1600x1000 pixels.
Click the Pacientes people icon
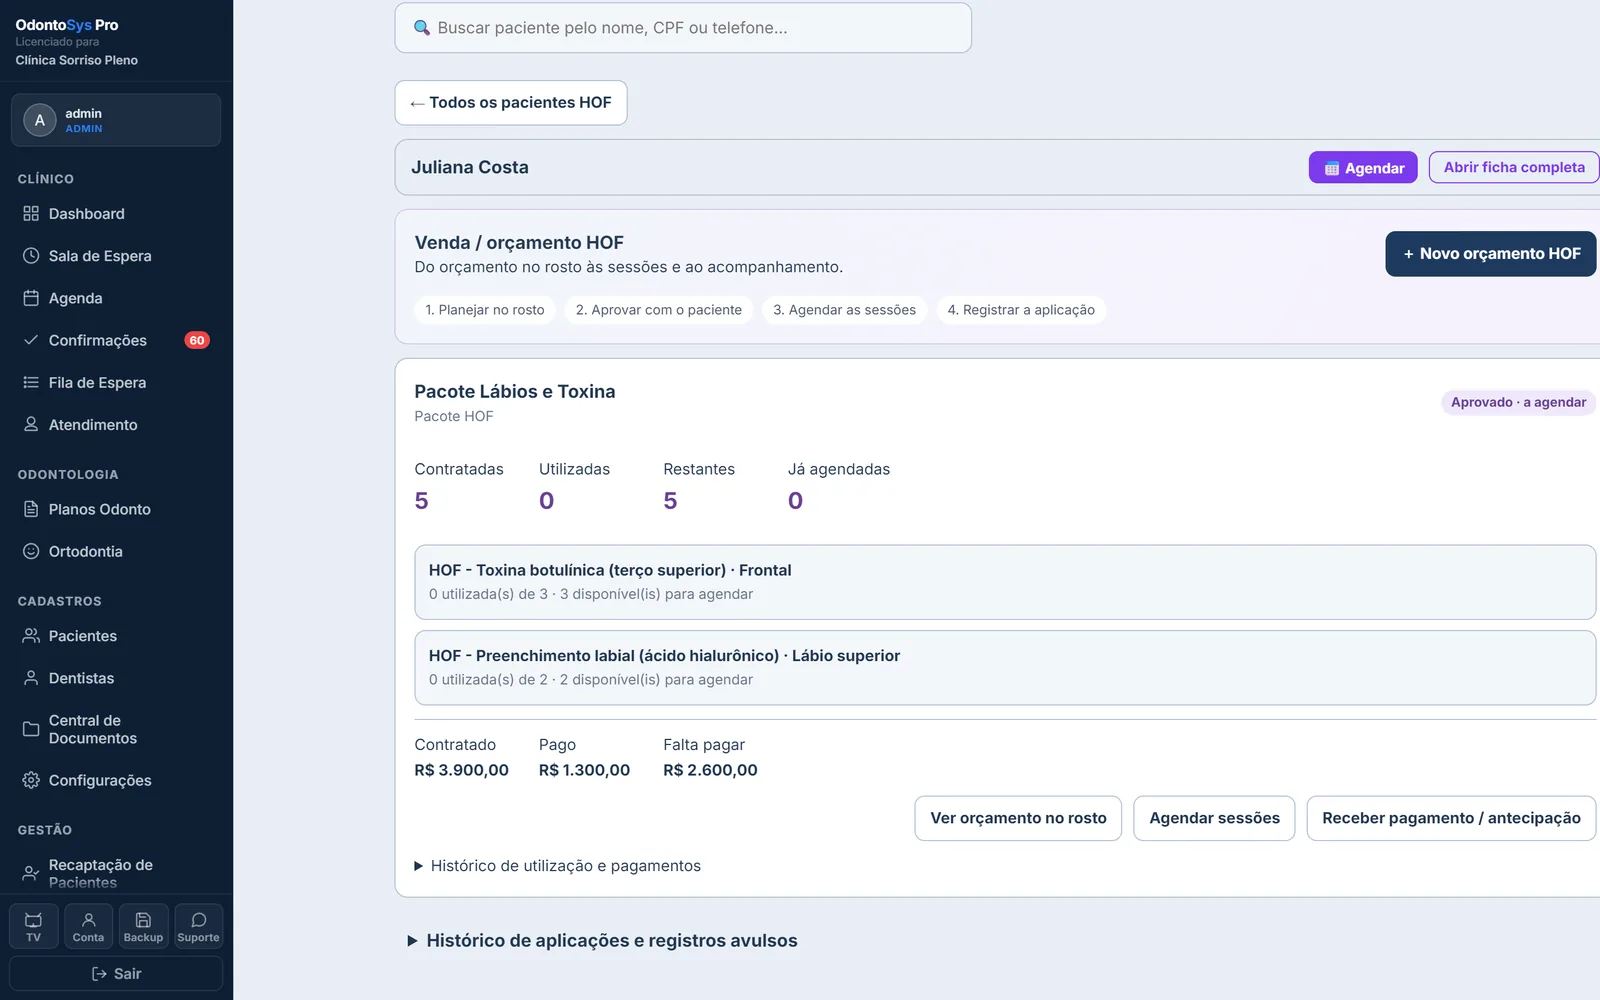(31, 636)
